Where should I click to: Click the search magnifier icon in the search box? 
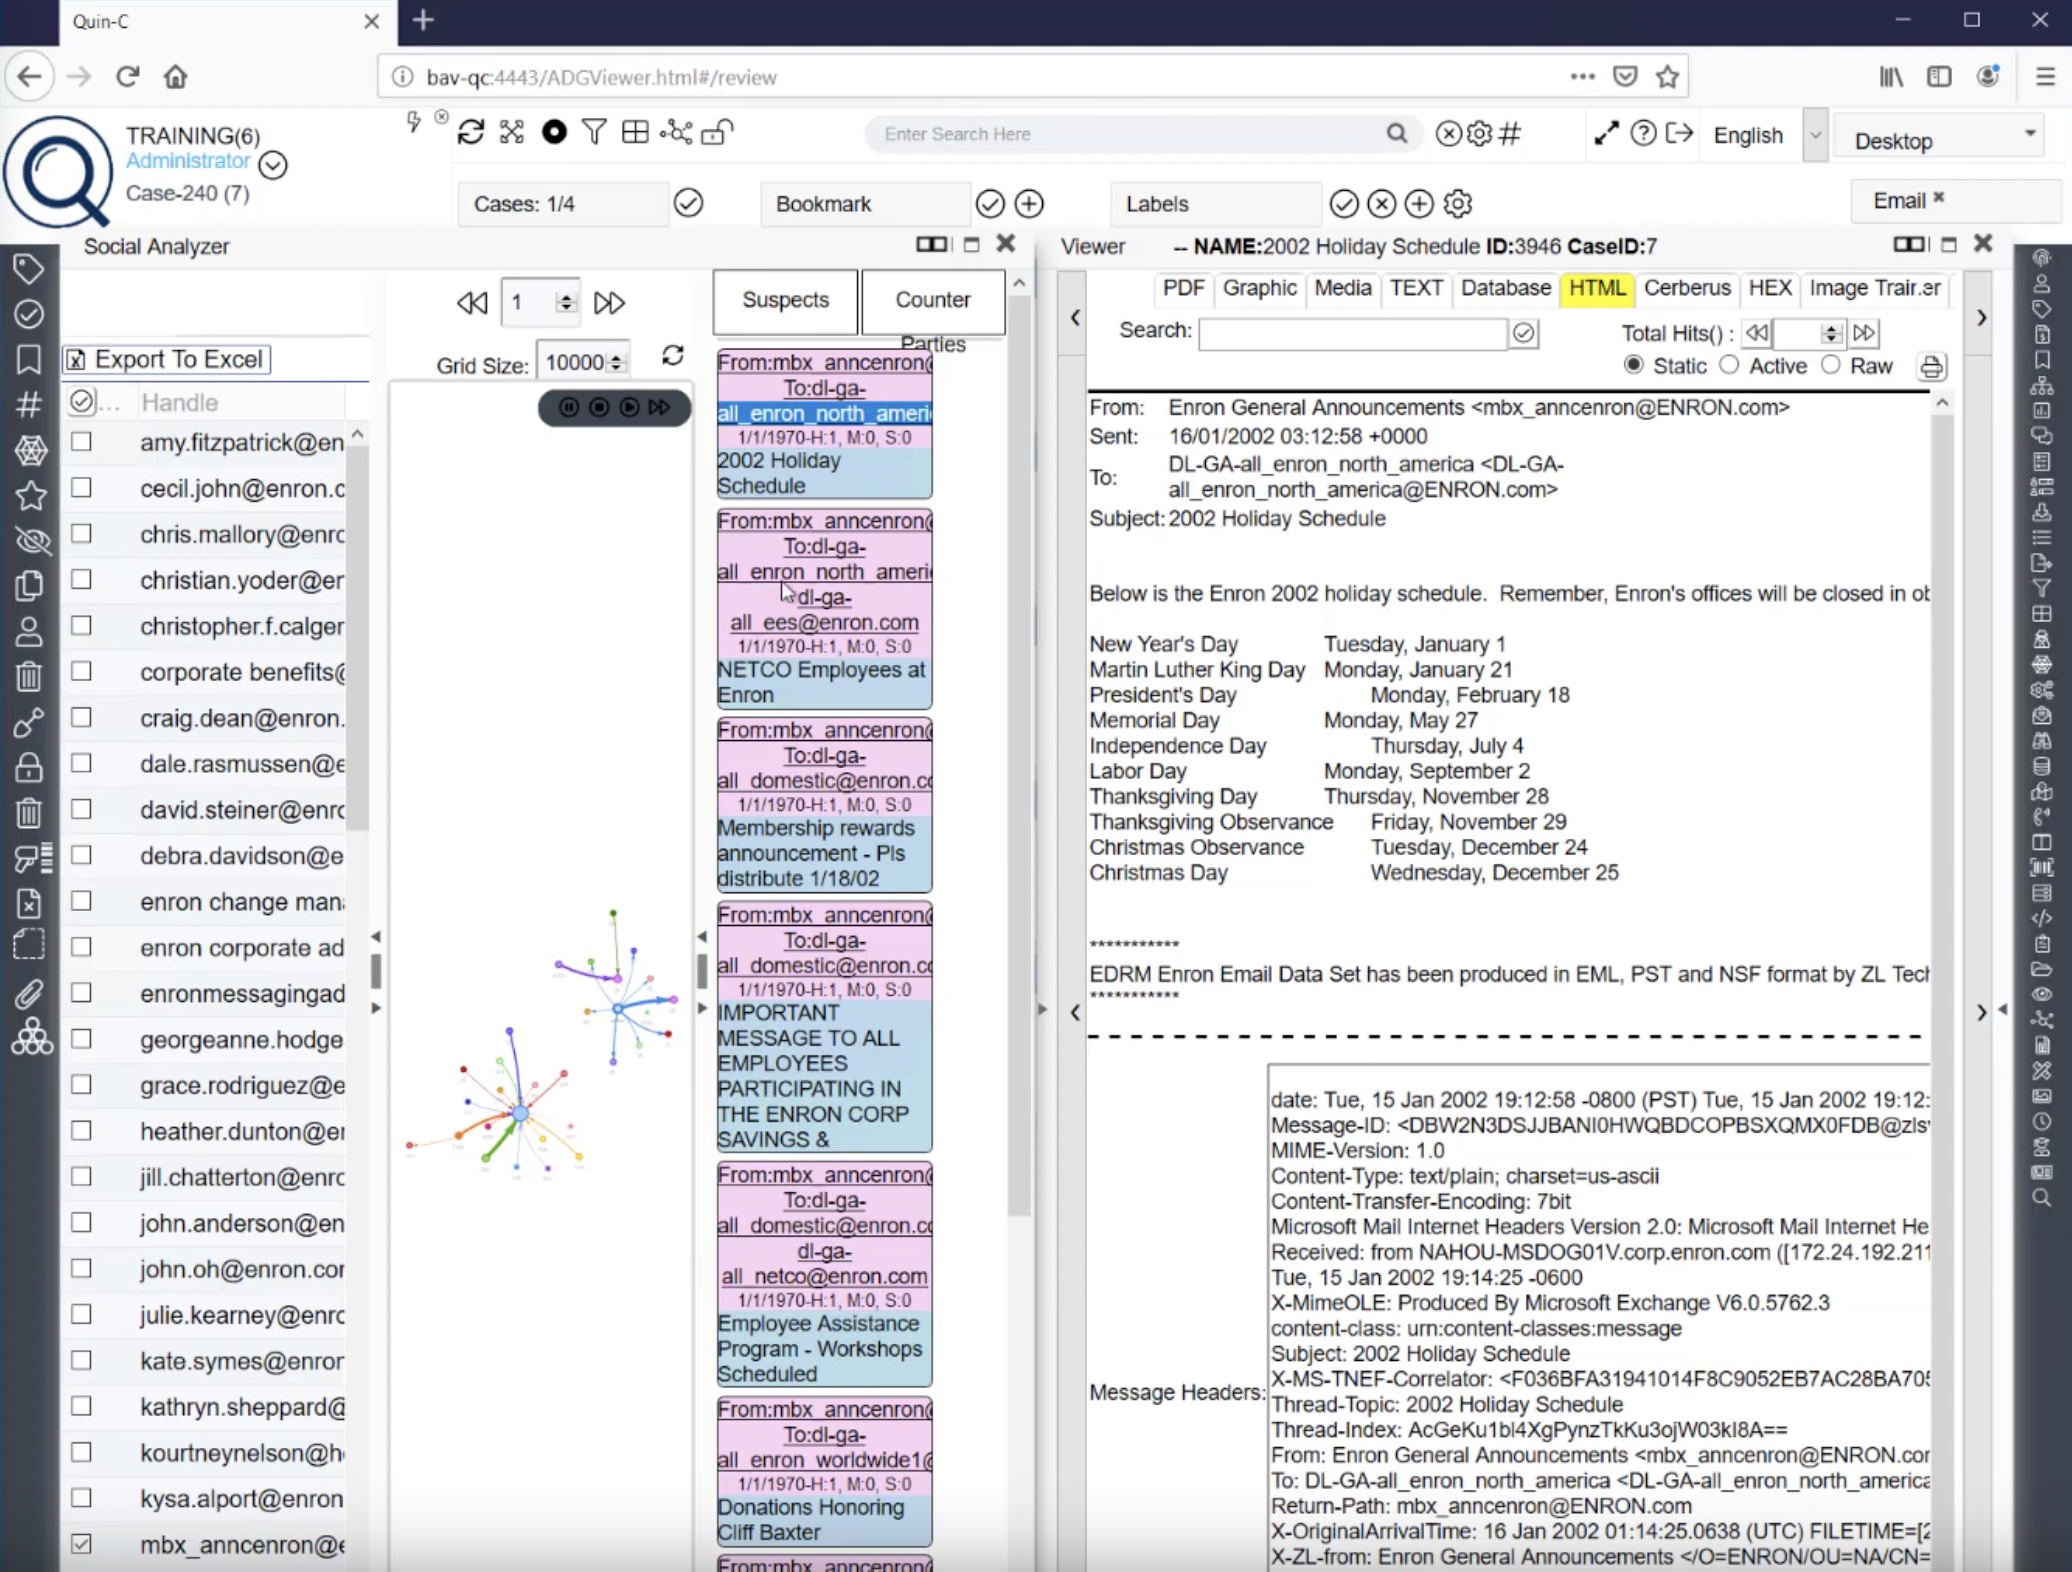(x=1397, y=134)
